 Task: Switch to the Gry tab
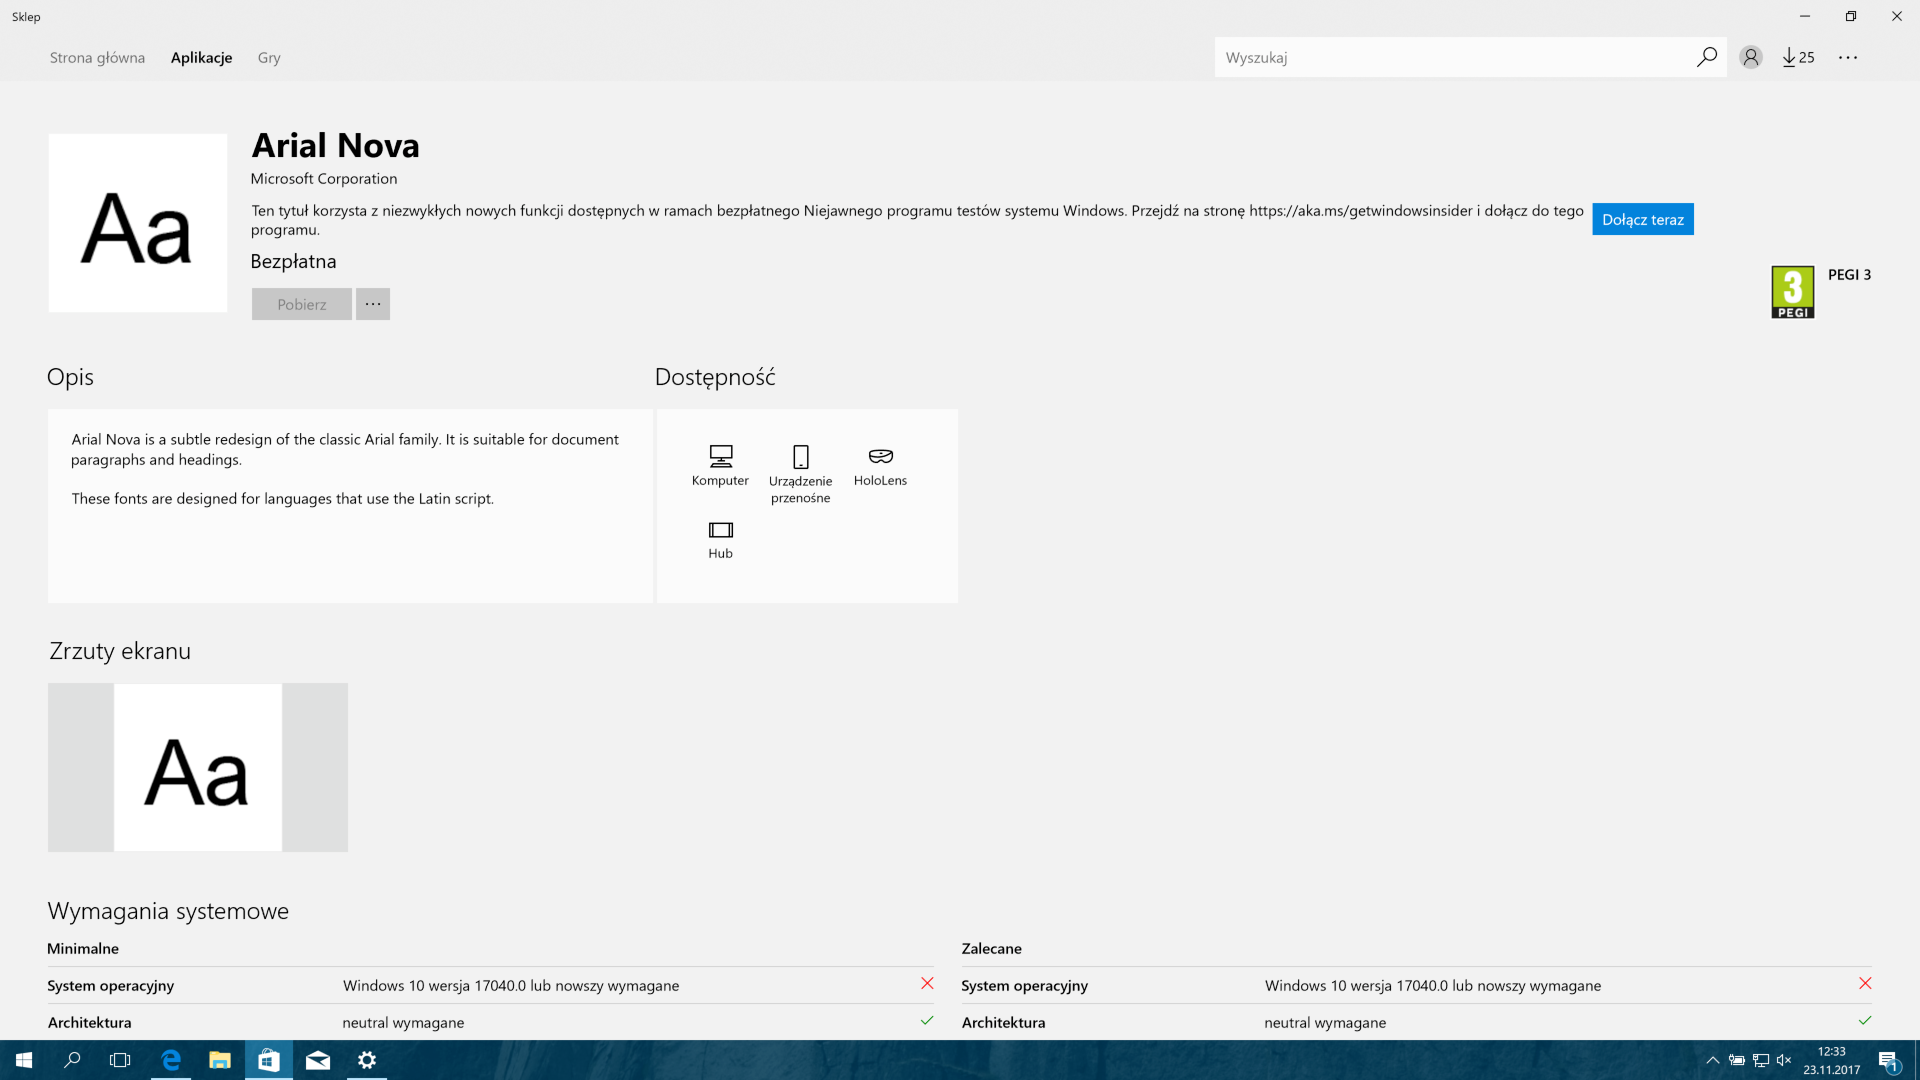click(x=269, y=57)
